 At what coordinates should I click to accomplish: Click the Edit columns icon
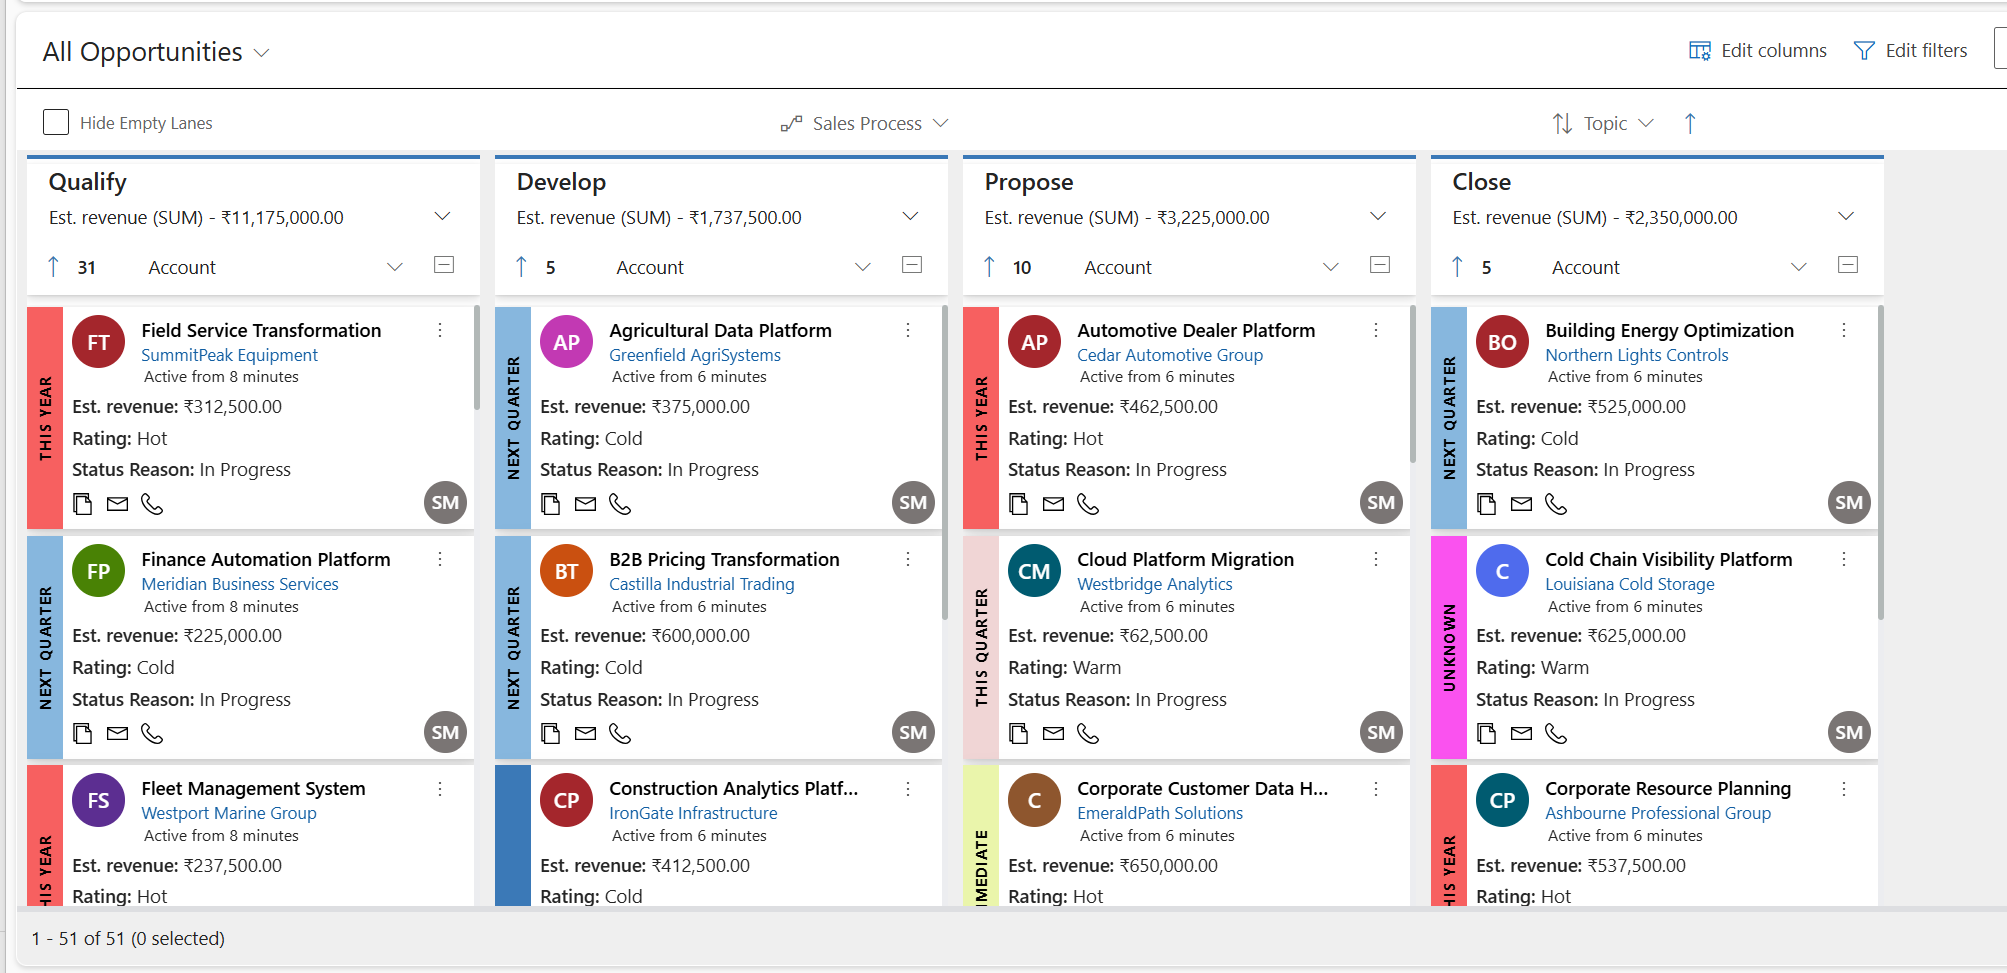point(1699,51)
